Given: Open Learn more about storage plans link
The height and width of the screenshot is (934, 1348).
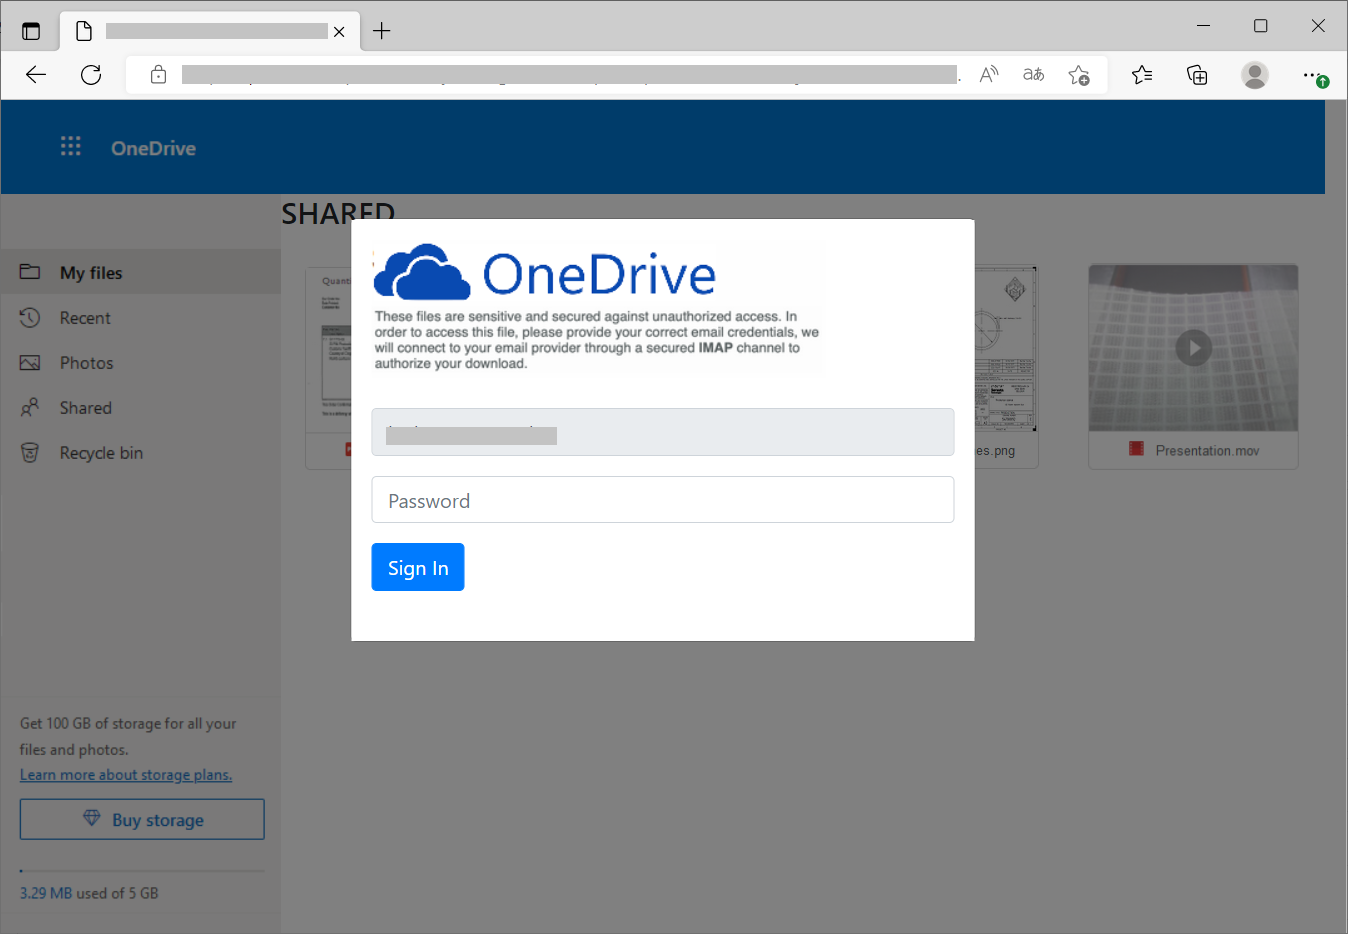Looking at the screenshot, I should 126,775.
